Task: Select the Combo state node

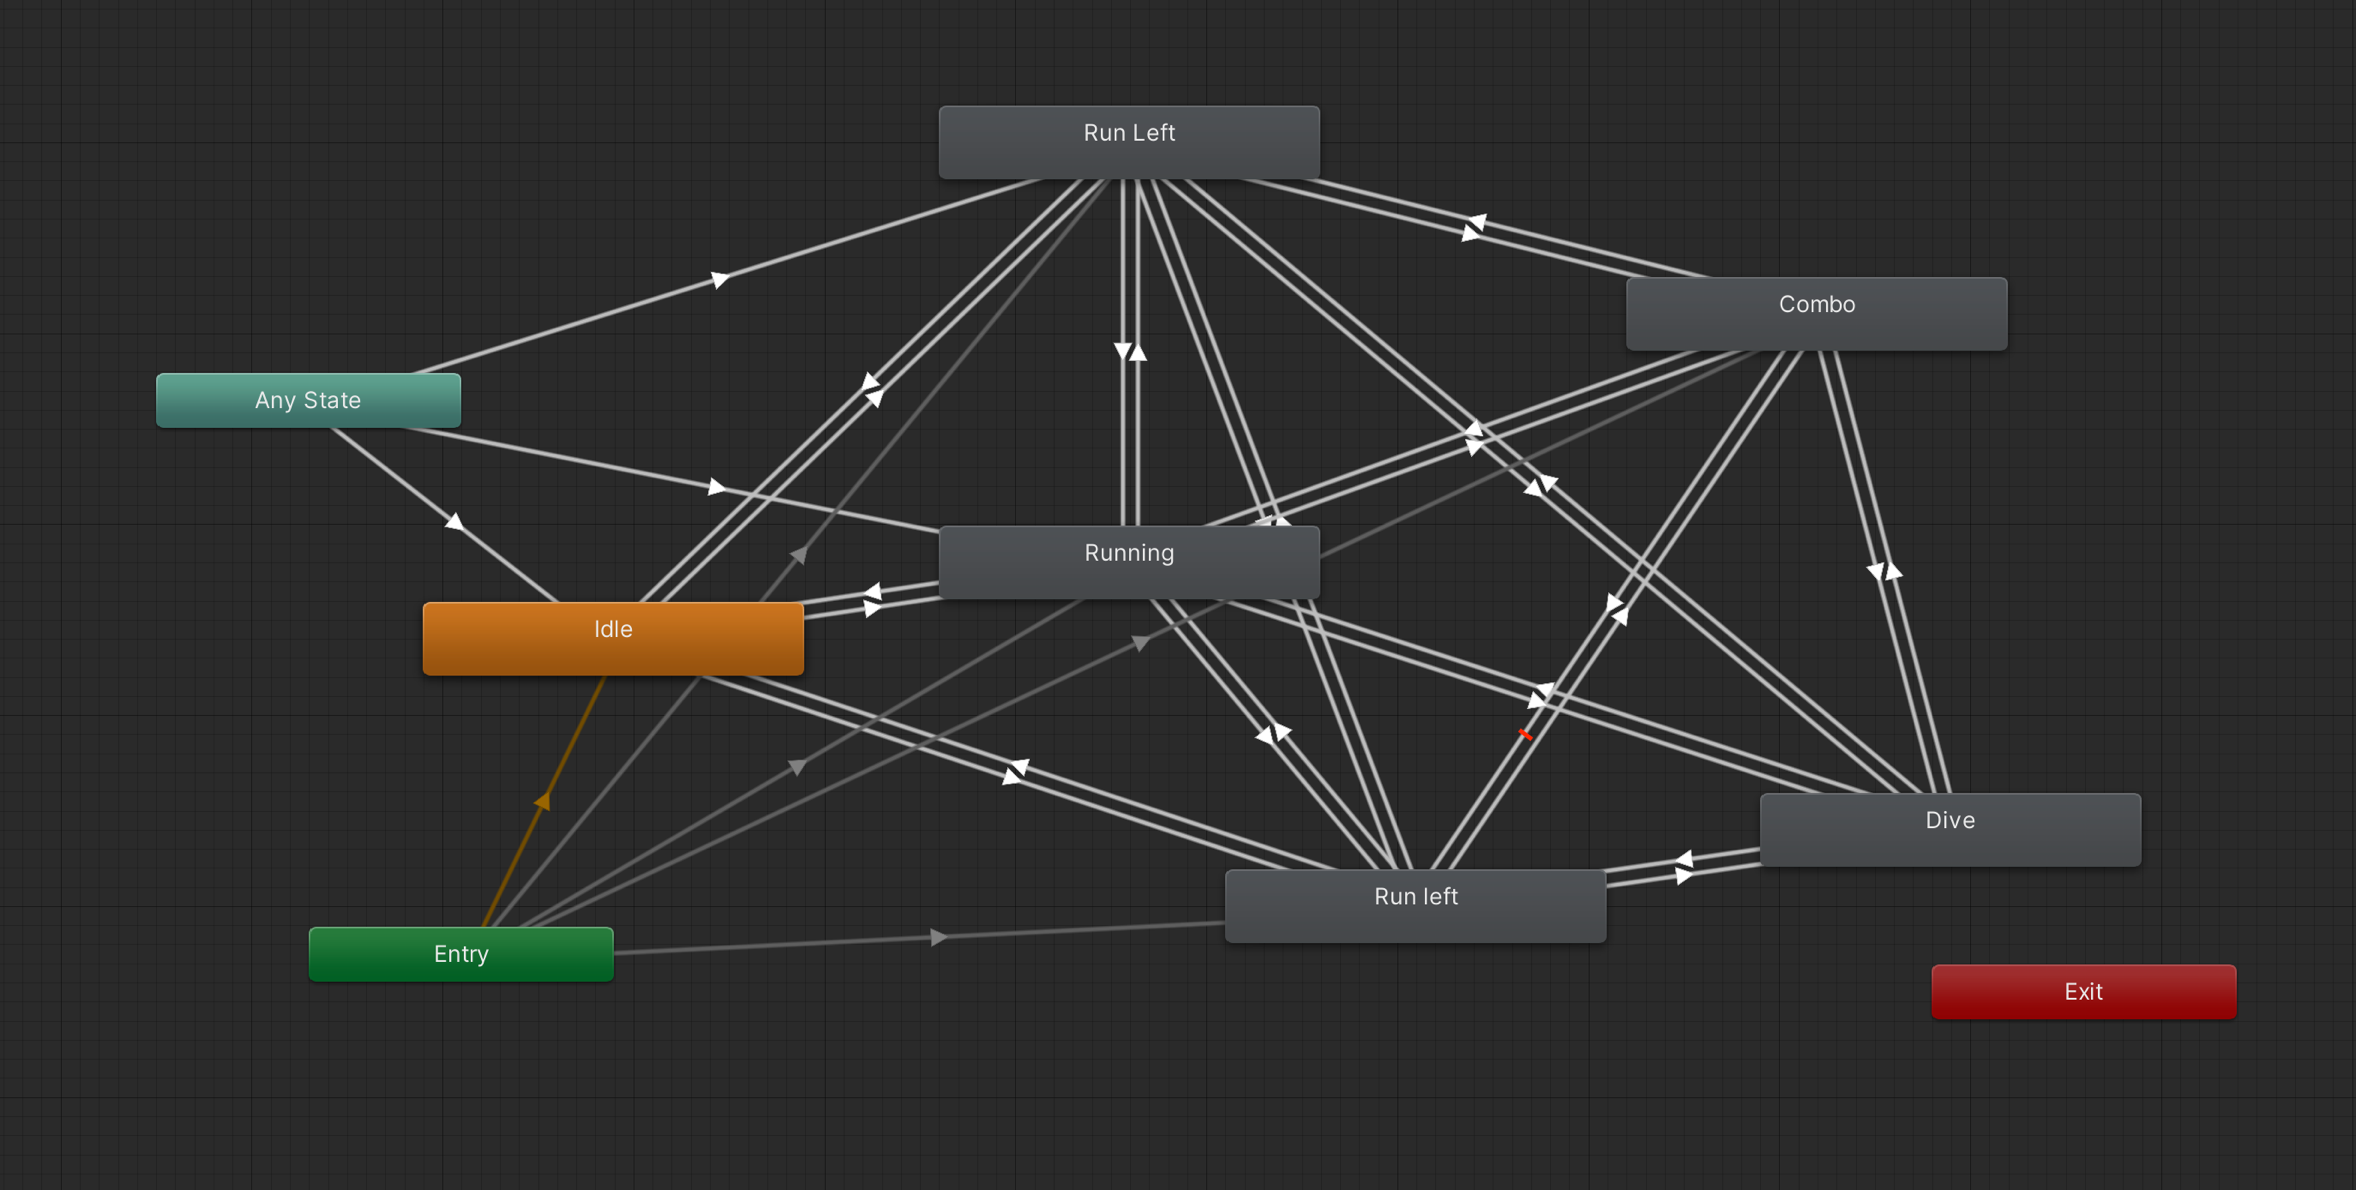Action: pos(1815,313)
